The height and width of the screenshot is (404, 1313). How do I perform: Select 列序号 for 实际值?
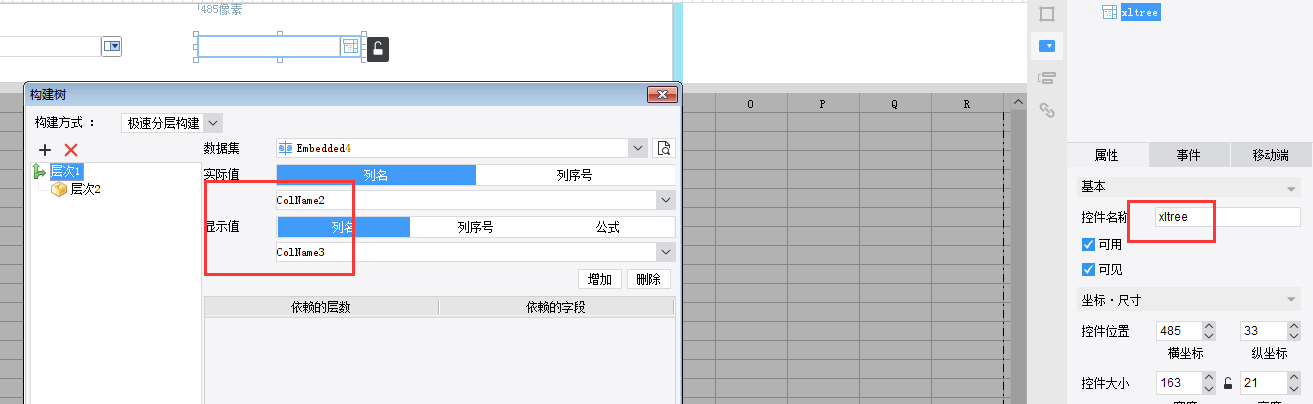[574, 175]
